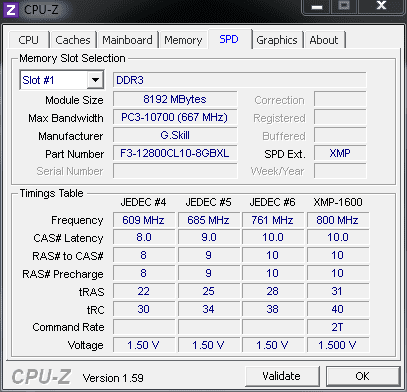The width and height of the screenshot is (407, 392).
Task: Click part number F3-12800CL10-8GBXL
Action: click(x=175, y=153)
